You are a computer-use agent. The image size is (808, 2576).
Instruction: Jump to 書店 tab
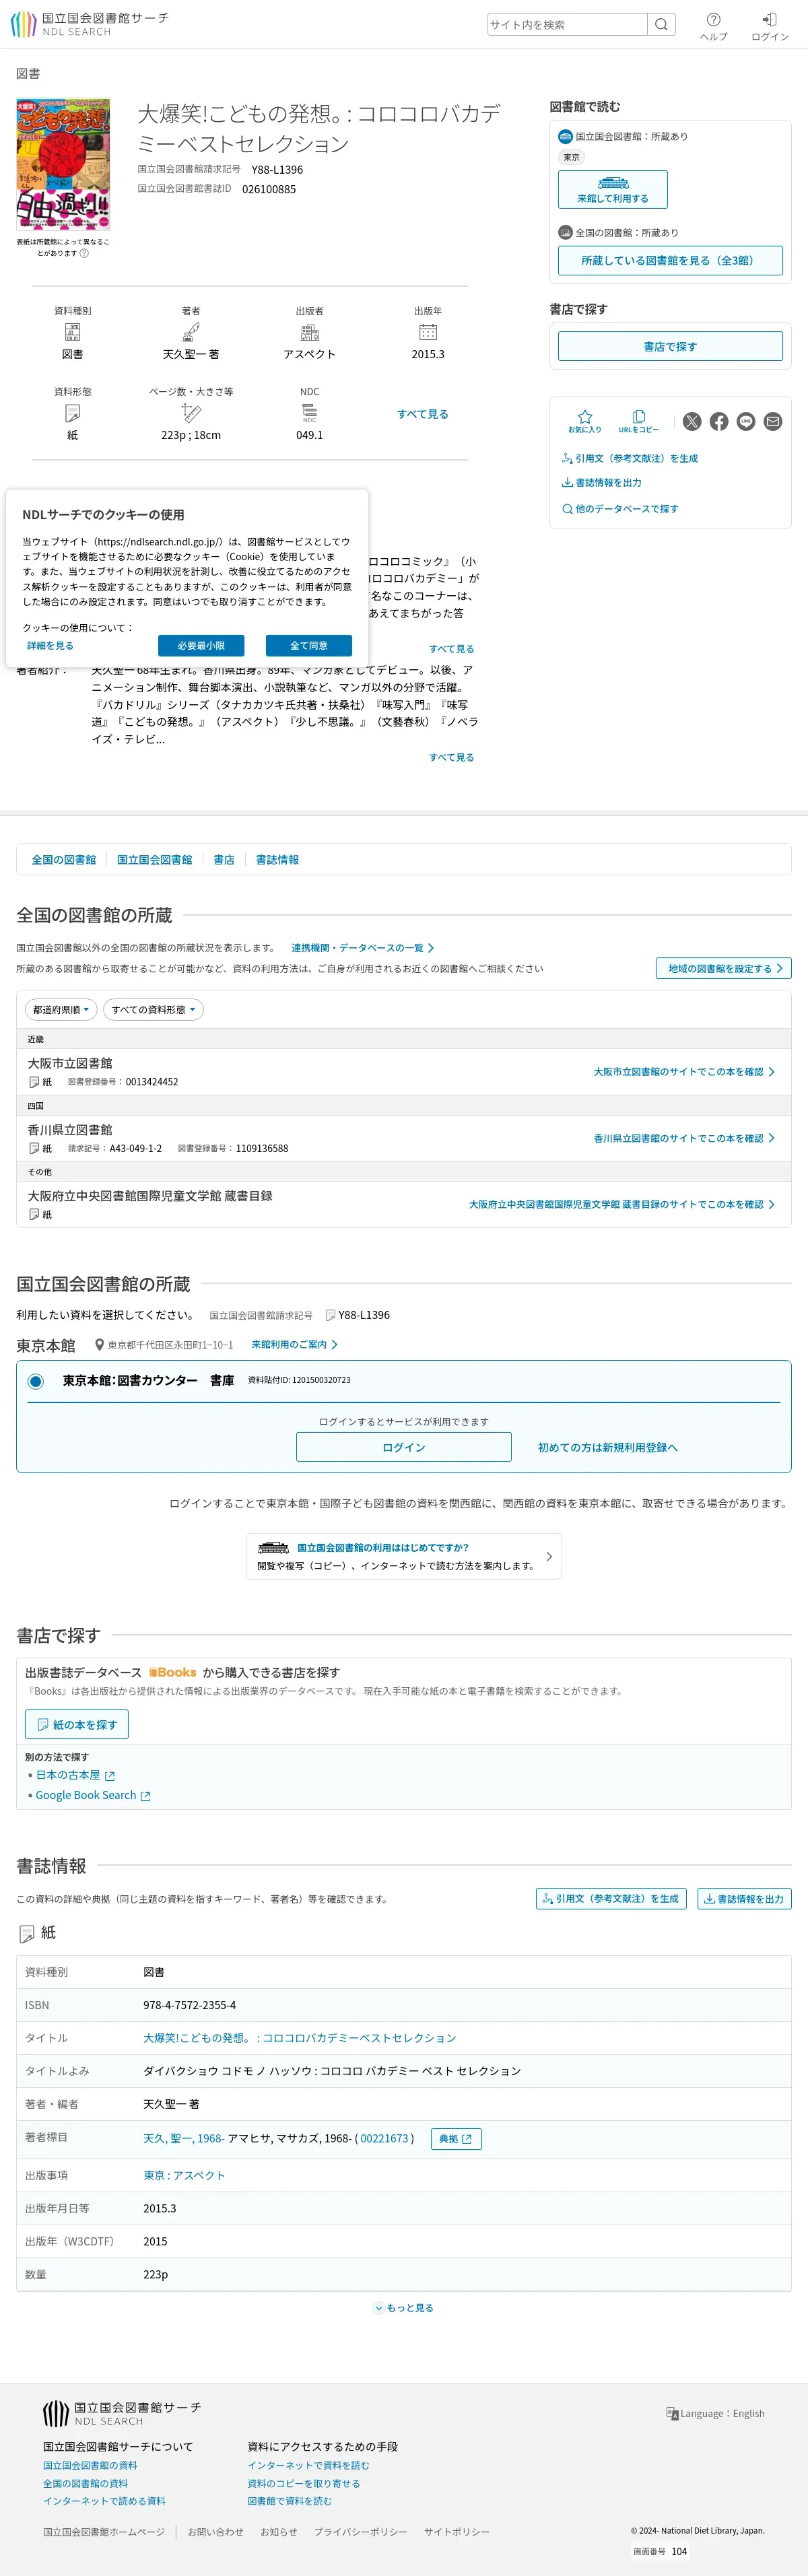tap(224, 859)
